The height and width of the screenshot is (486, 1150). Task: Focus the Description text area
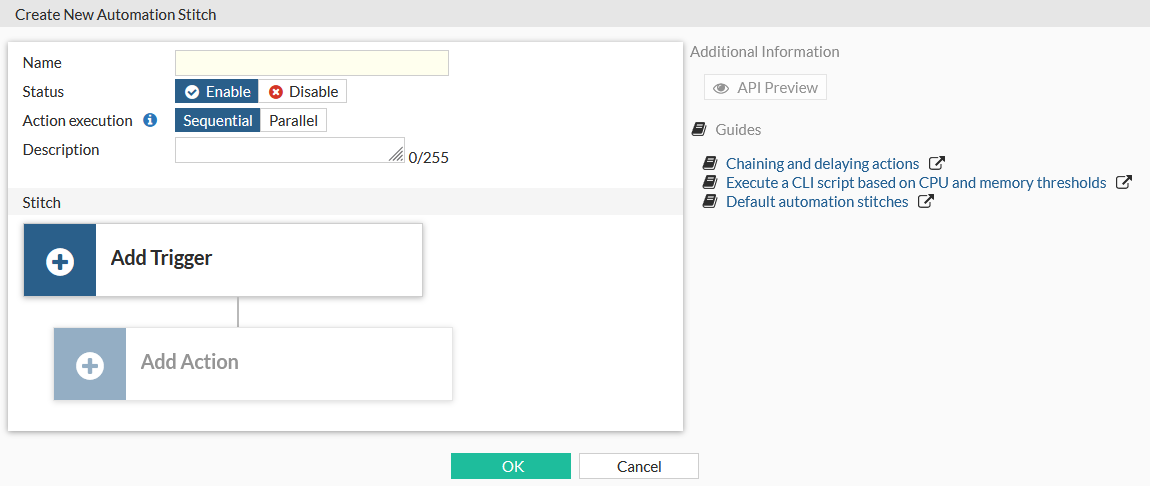[x=288, y=150]
